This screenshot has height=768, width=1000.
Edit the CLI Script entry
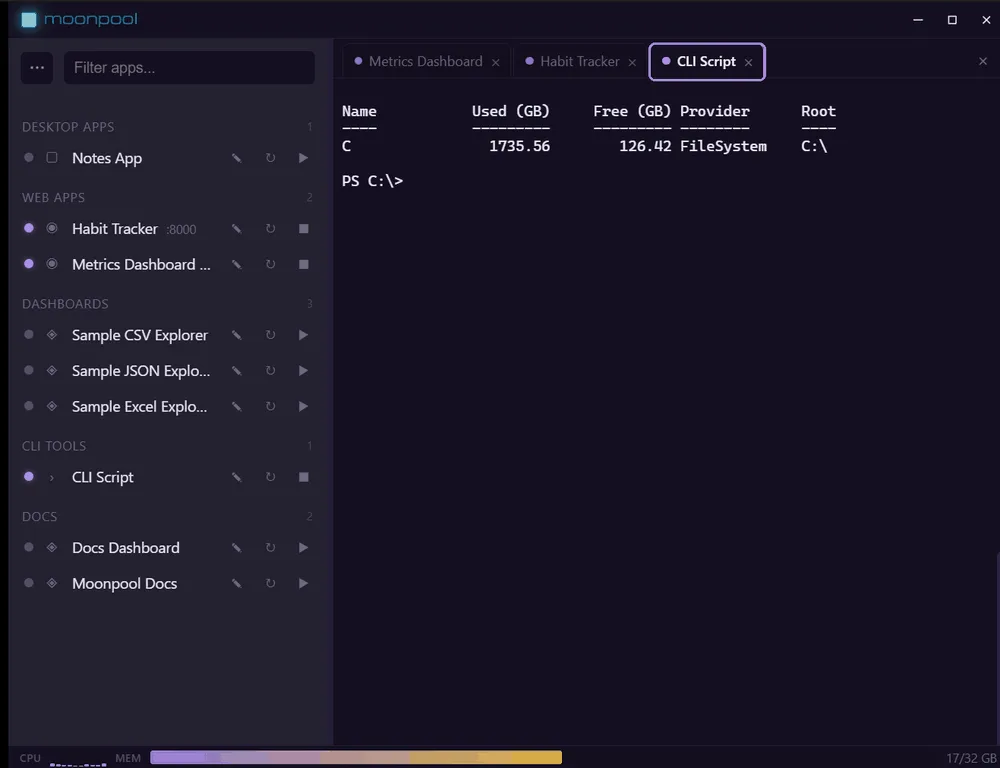click(237, 477)
